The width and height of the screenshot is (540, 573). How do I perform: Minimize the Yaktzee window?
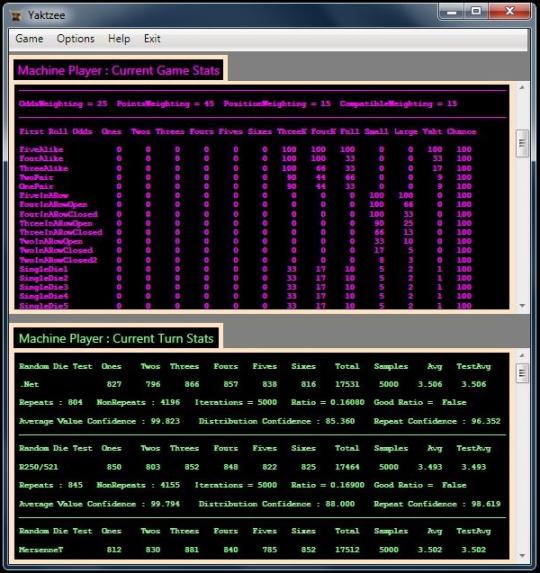click(x=452, y=11)
